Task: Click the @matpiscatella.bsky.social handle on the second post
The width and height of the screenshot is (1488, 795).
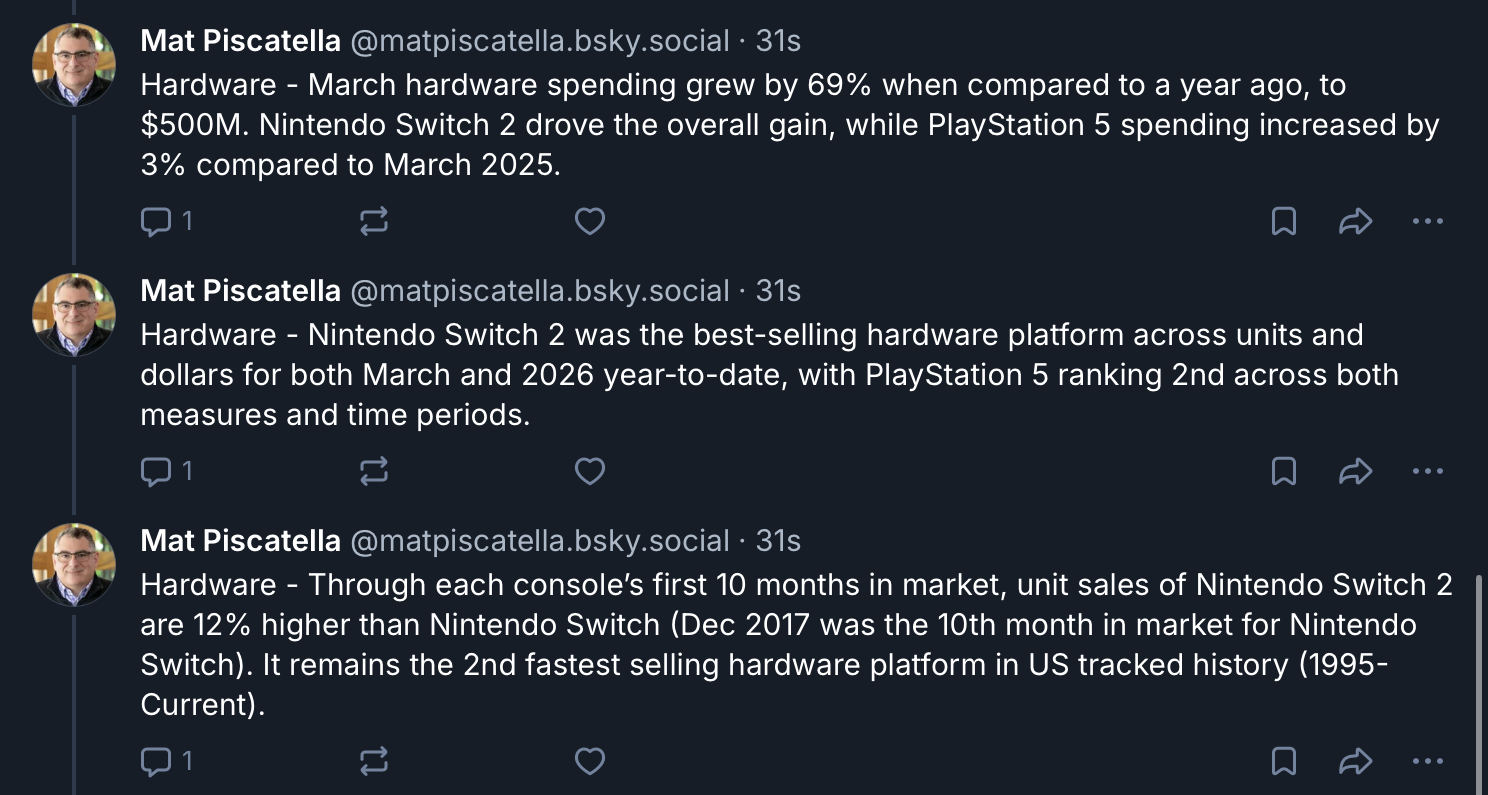Action: pyautogui.click(x=538, y=291)
